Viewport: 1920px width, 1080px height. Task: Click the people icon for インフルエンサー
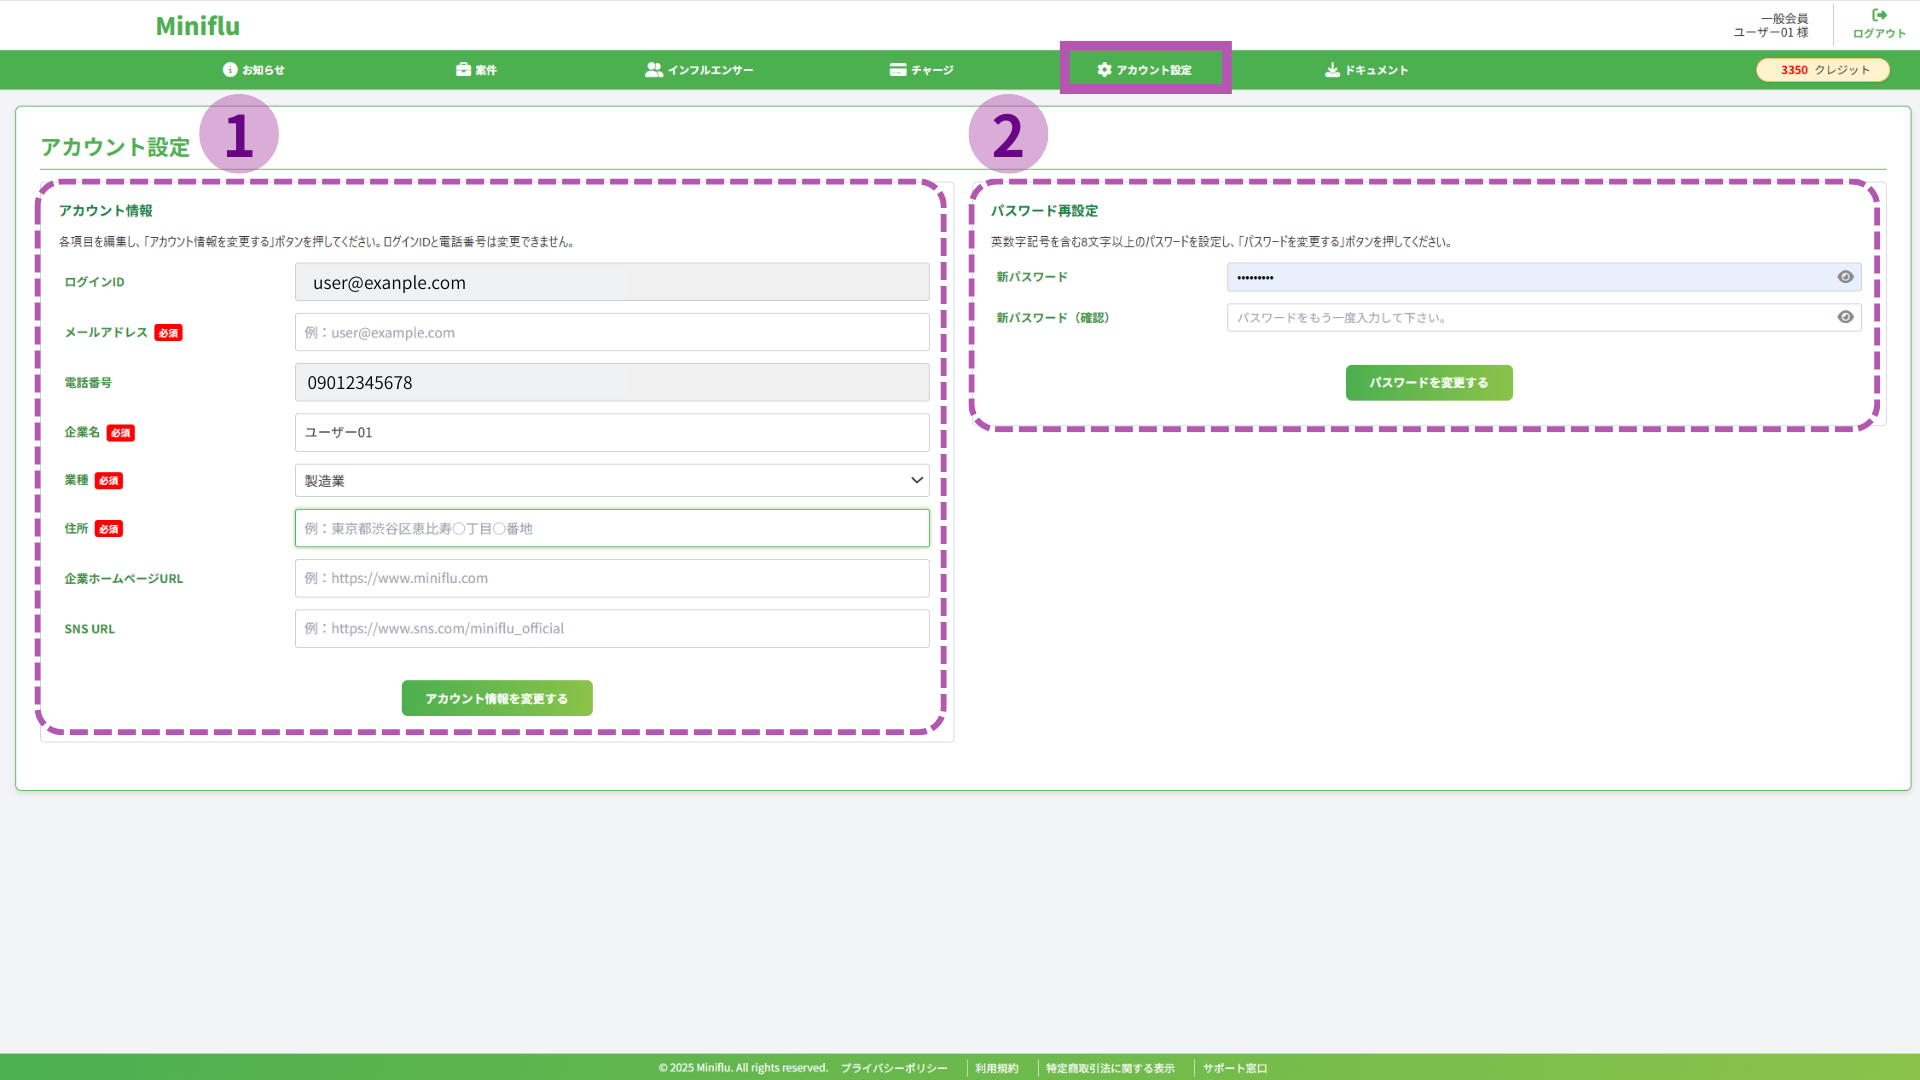pos(654,70)
